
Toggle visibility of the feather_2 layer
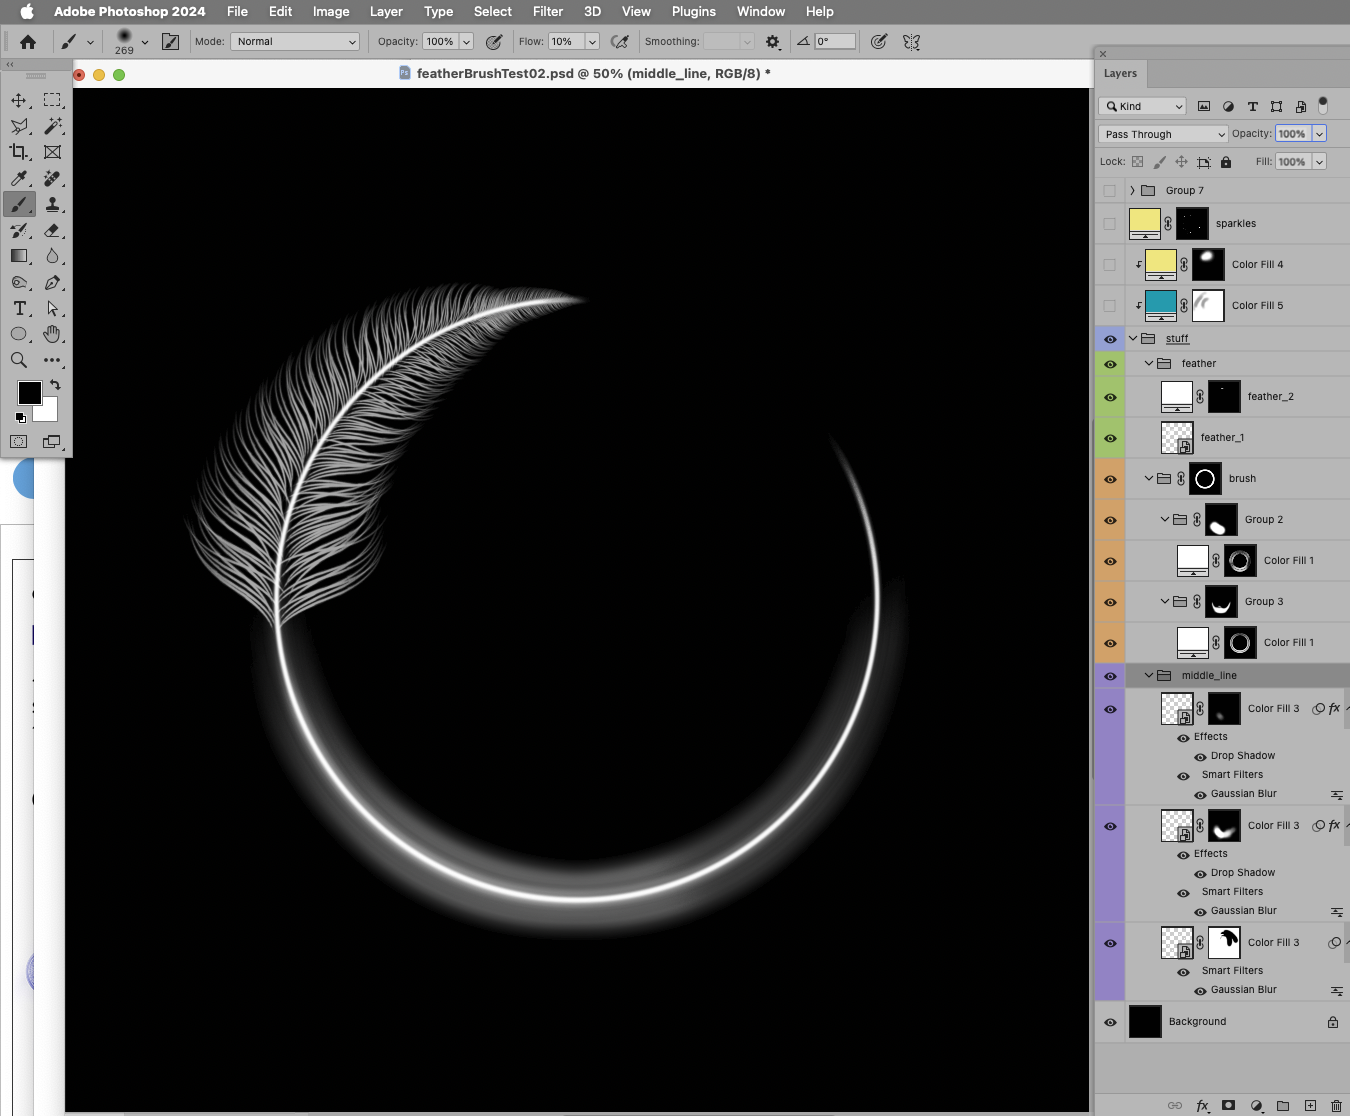[x=1110, y=396]
